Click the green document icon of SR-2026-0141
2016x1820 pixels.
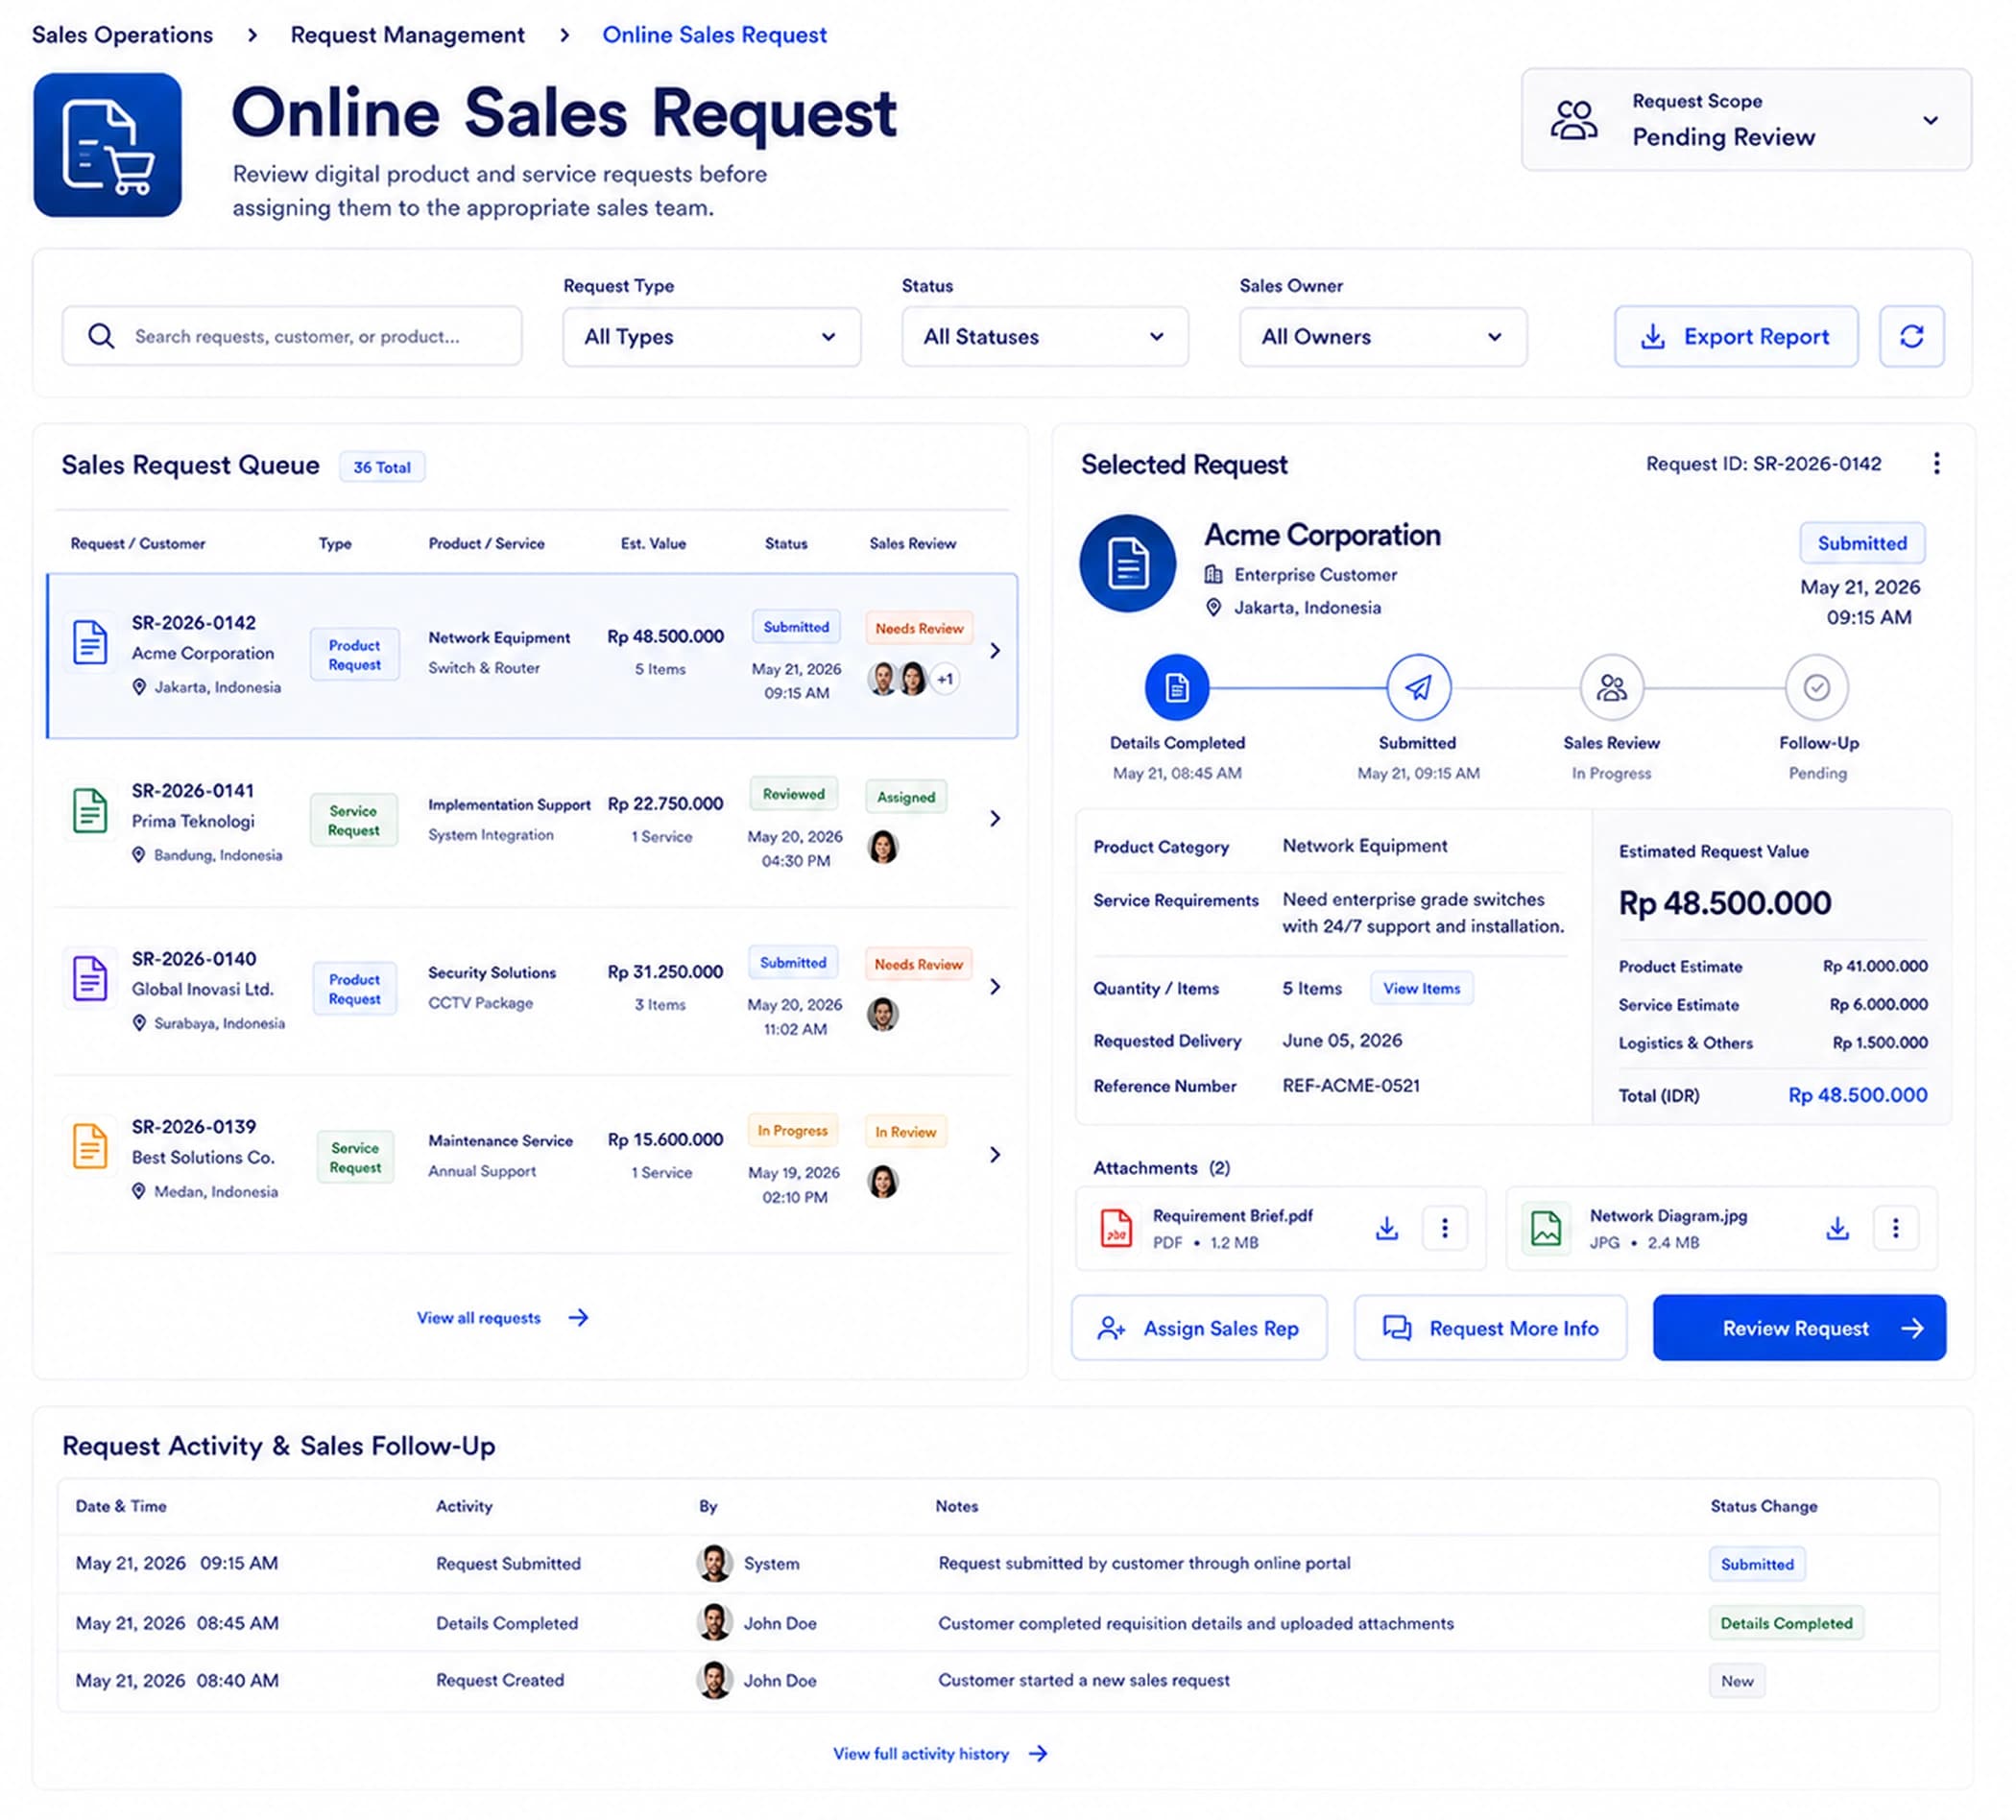[x=90, y=810]
